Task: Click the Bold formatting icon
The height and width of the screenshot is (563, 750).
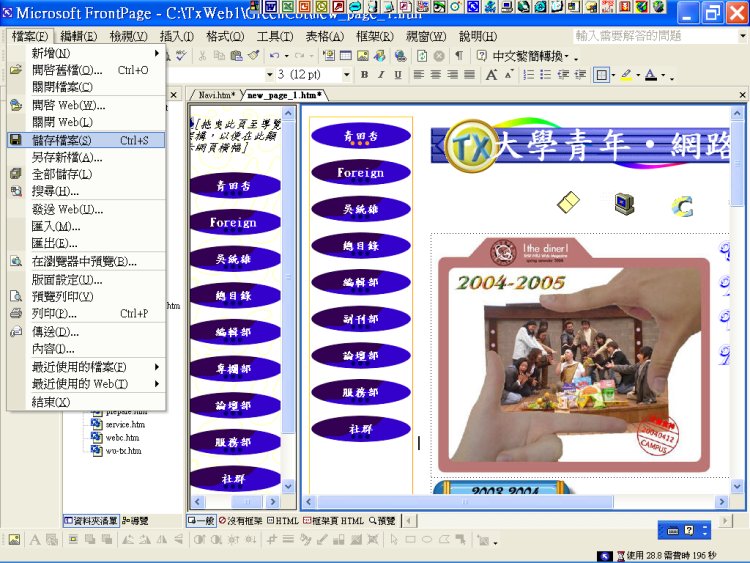Action: (x=365, y=75)
